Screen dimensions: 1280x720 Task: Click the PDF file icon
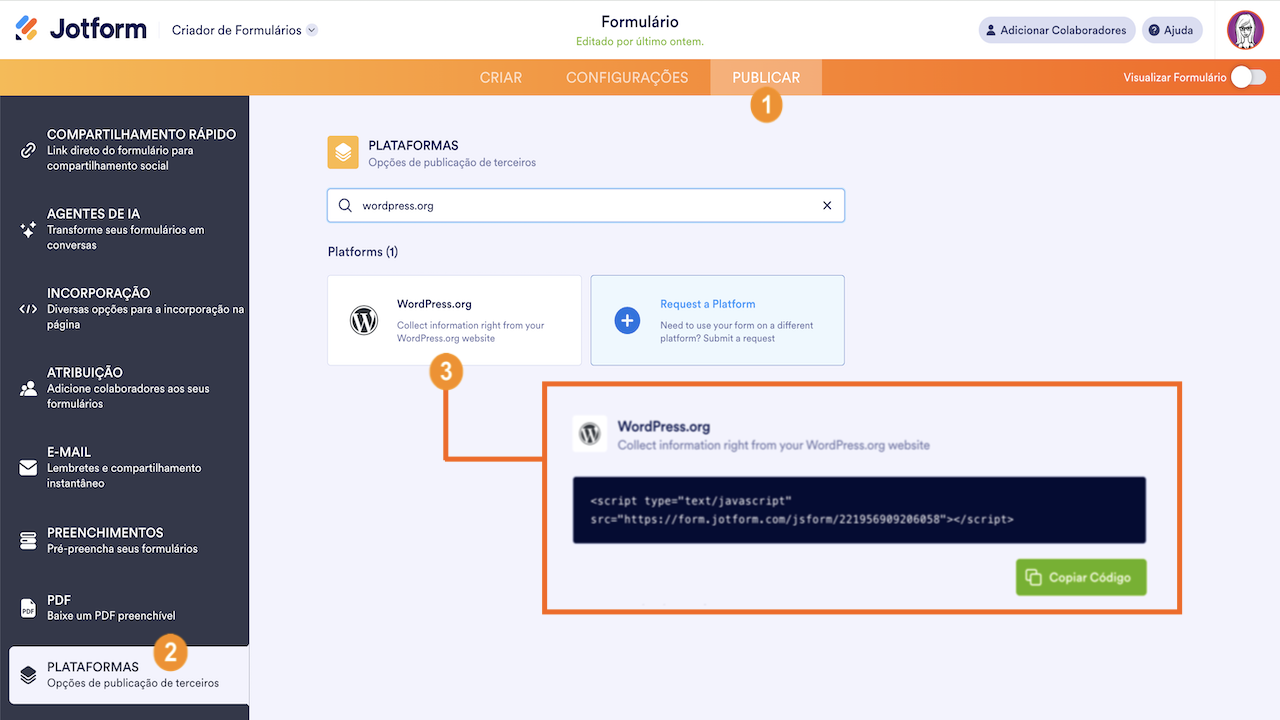pos(28,608)
